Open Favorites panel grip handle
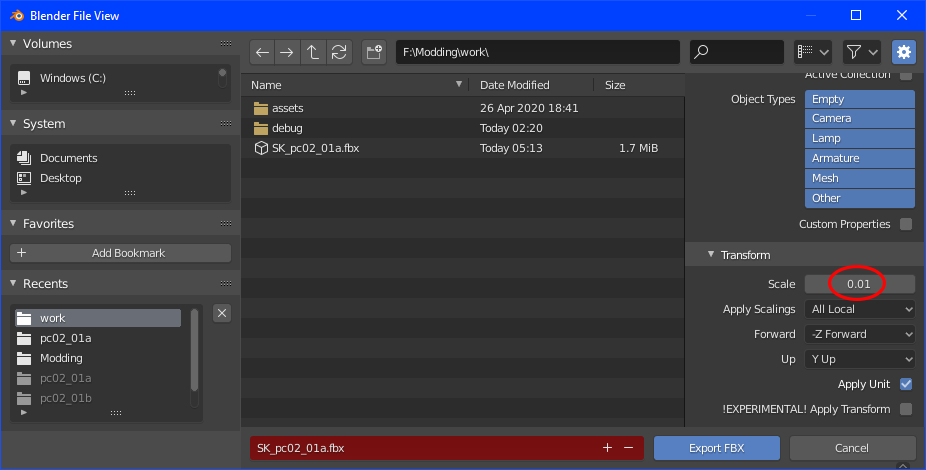The width and height of the screenshot is (926, 470). [x=226, y=224]
